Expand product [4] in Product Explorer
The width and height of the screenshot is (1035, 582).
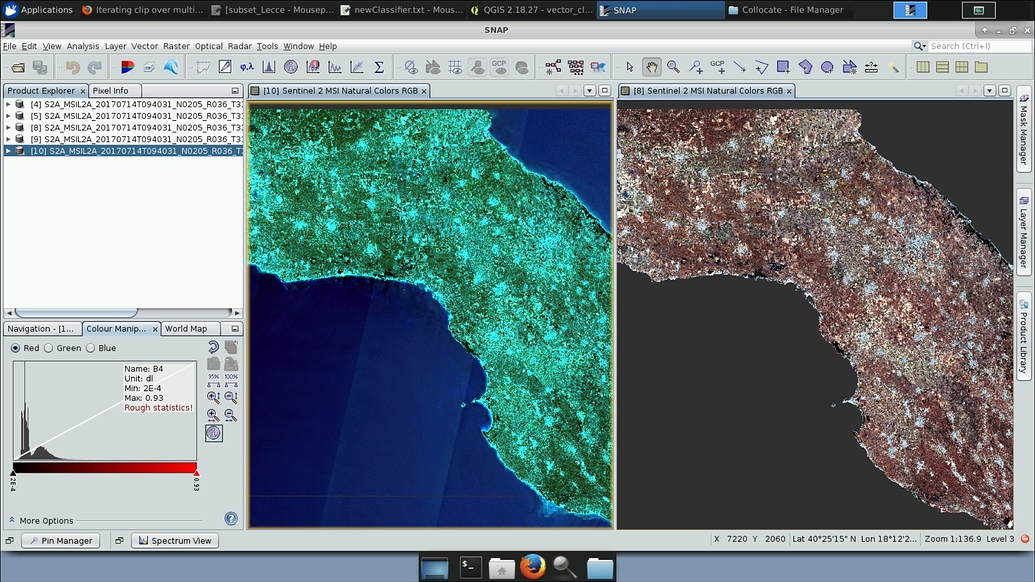[x=8, y=104]
